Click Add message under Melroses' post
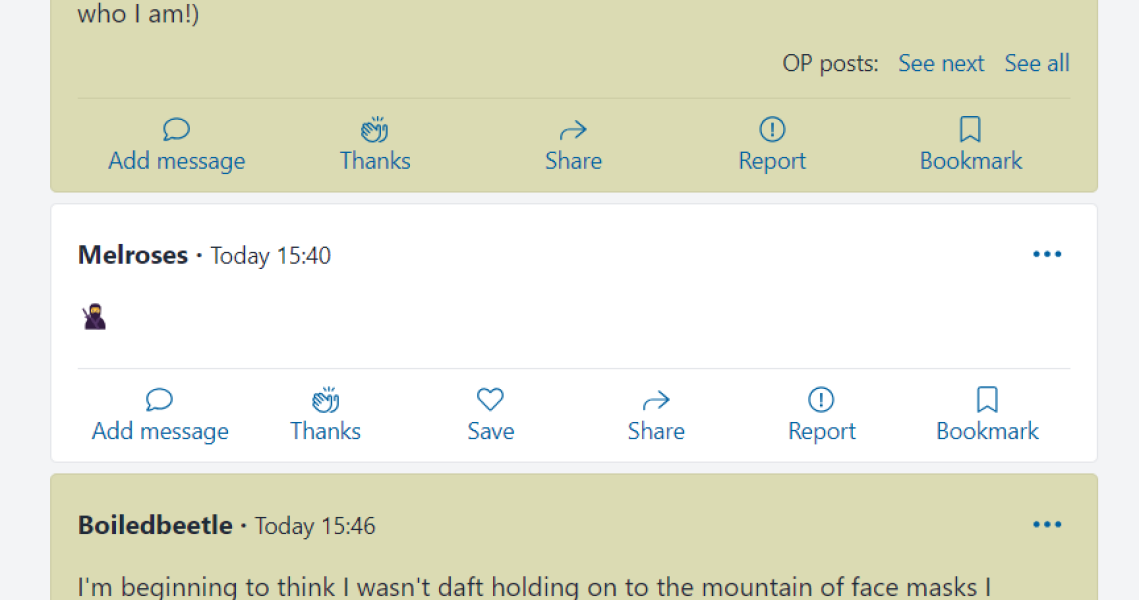The height and width of the screenshot is (600, 1139). [x=160, y=431]
